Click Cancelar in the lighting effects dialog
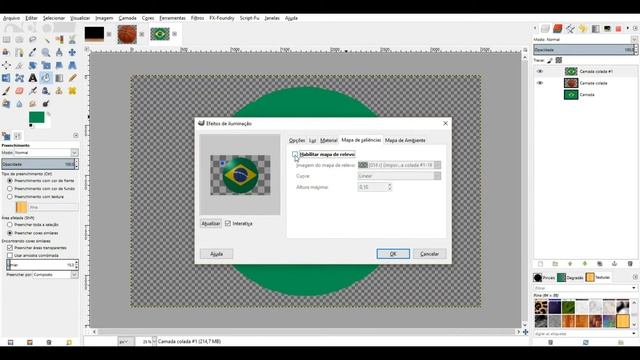This screenshot has height=360, width=640. tap(429, 254)
